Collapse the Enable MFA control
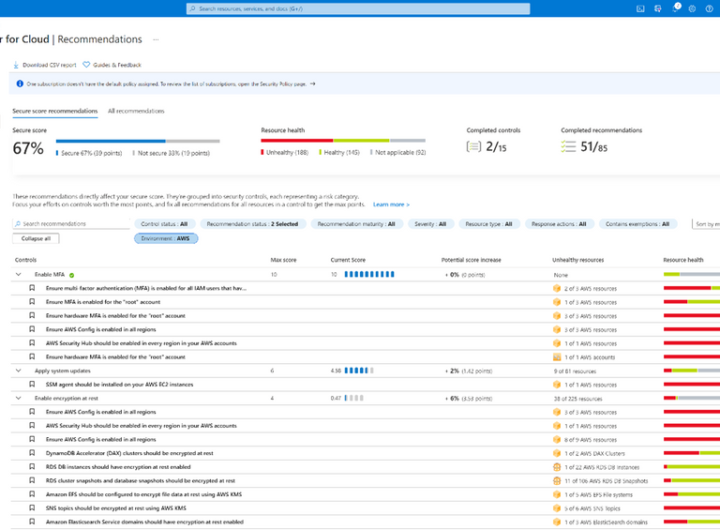This screenshot has width=720, height=530. coord(18,275)
